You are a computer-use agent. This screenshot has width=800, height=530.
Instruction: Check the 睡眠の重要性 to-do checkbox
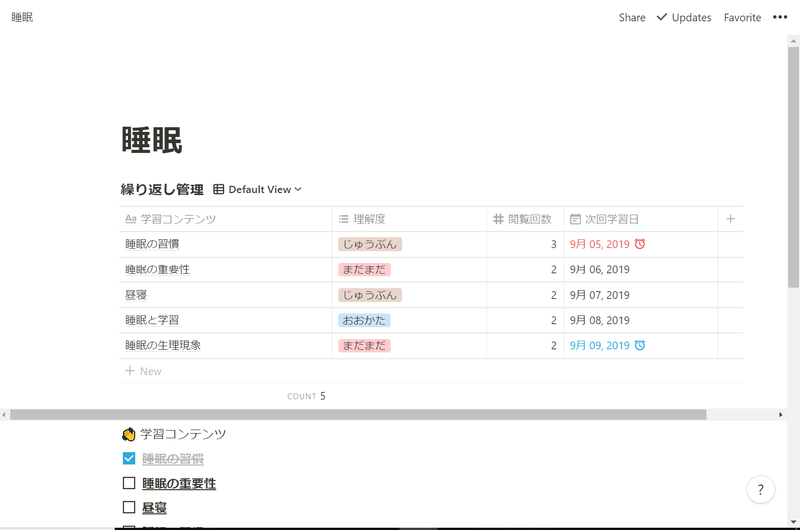pyautogui.click(x=129, y=483)
